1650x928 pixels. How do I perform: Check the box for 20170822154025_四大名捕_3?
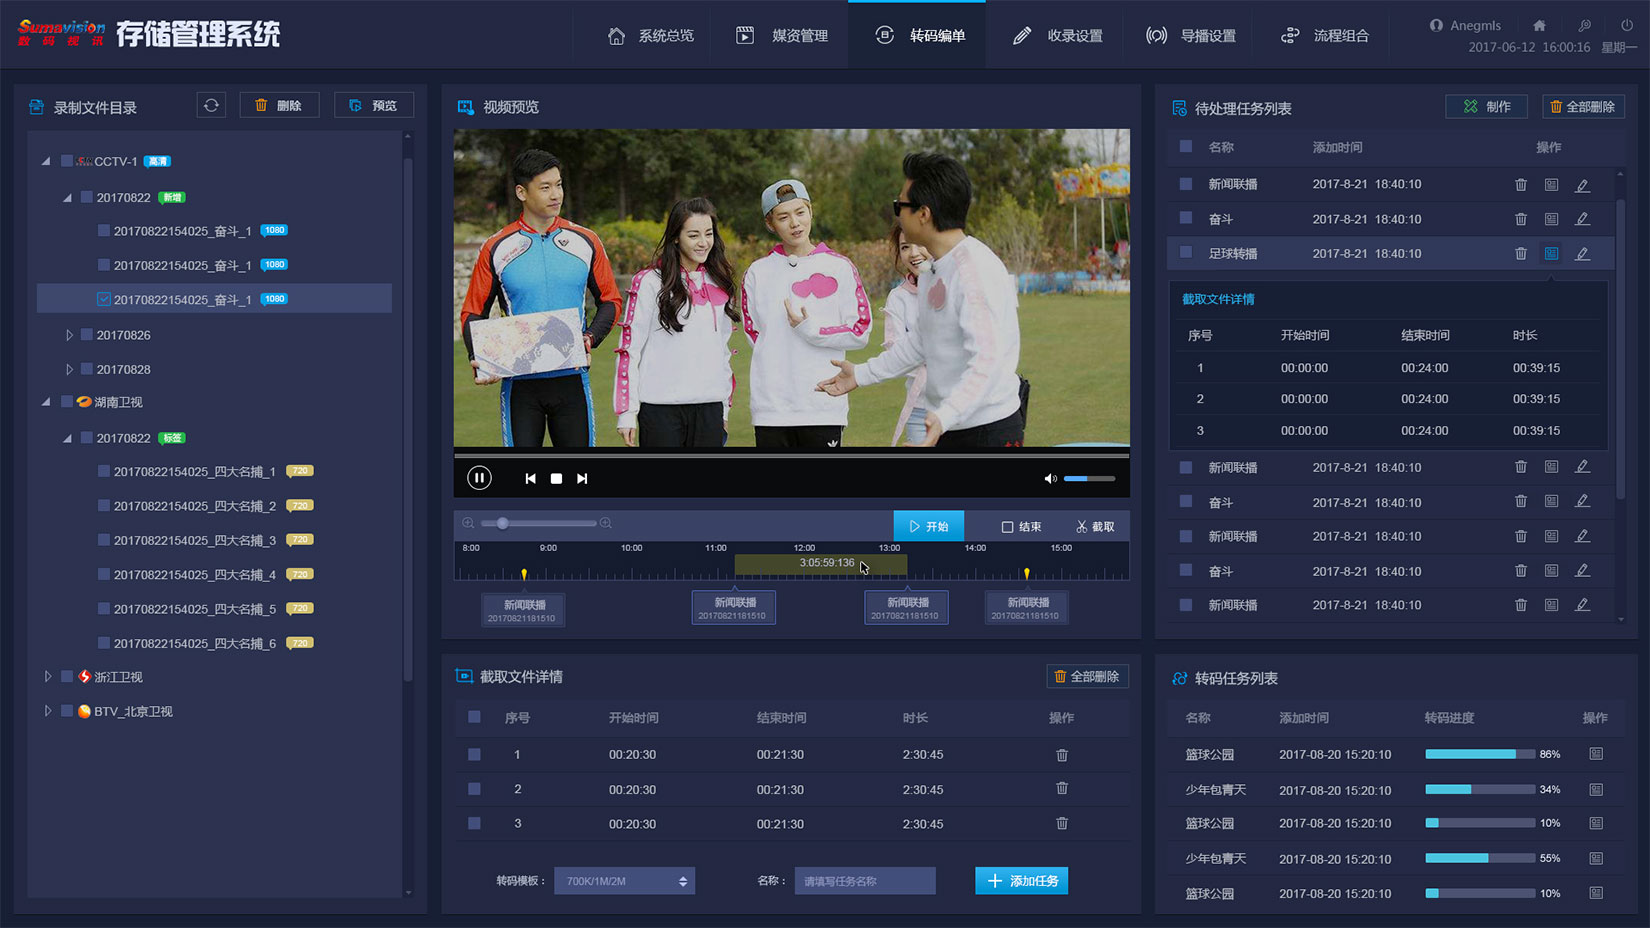104,540
